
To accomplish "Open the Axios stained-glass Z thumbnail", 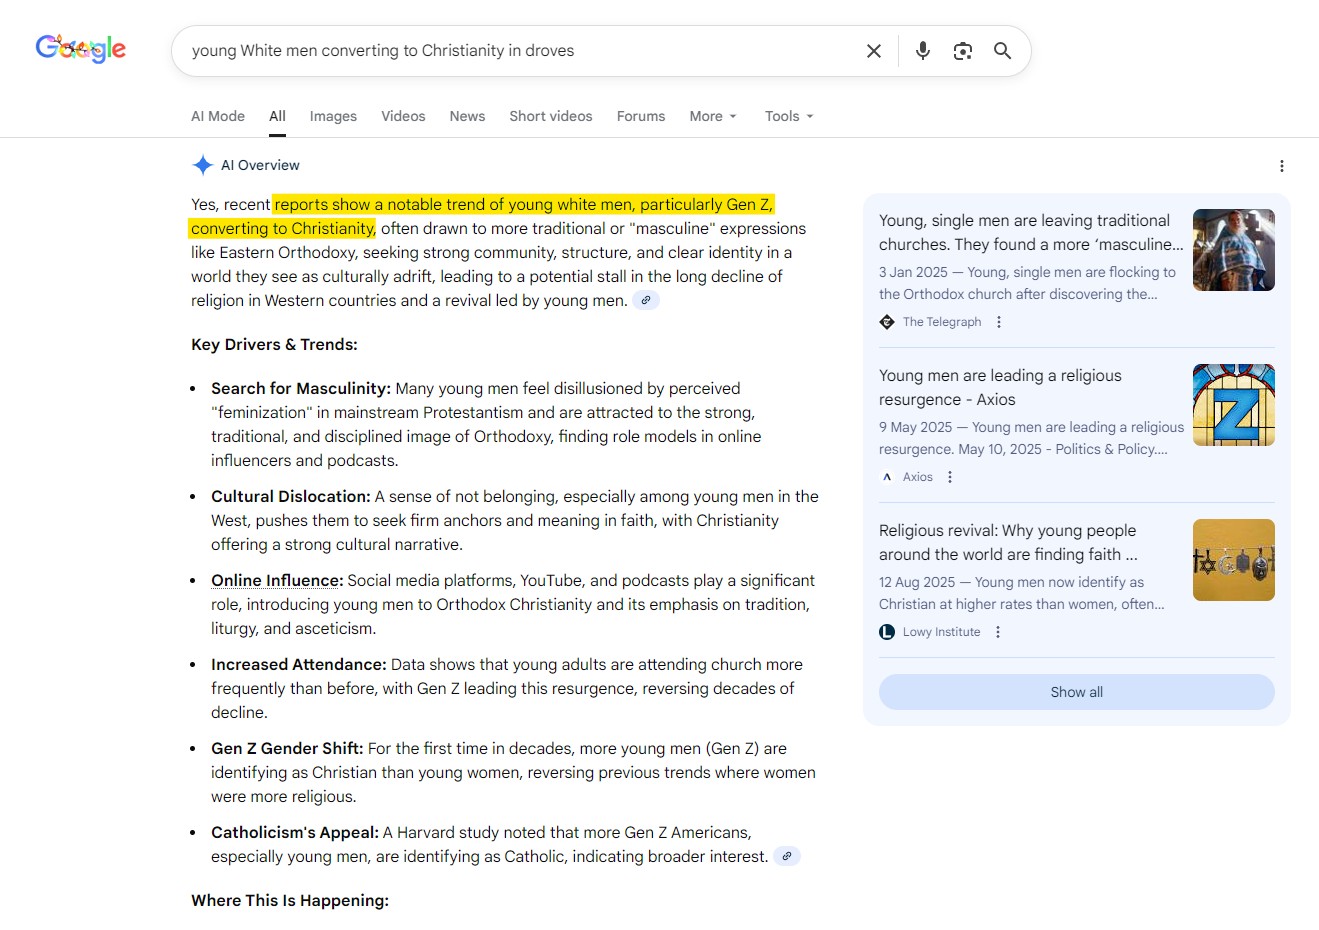I will pyautogui.click(x=1234, y=405).
